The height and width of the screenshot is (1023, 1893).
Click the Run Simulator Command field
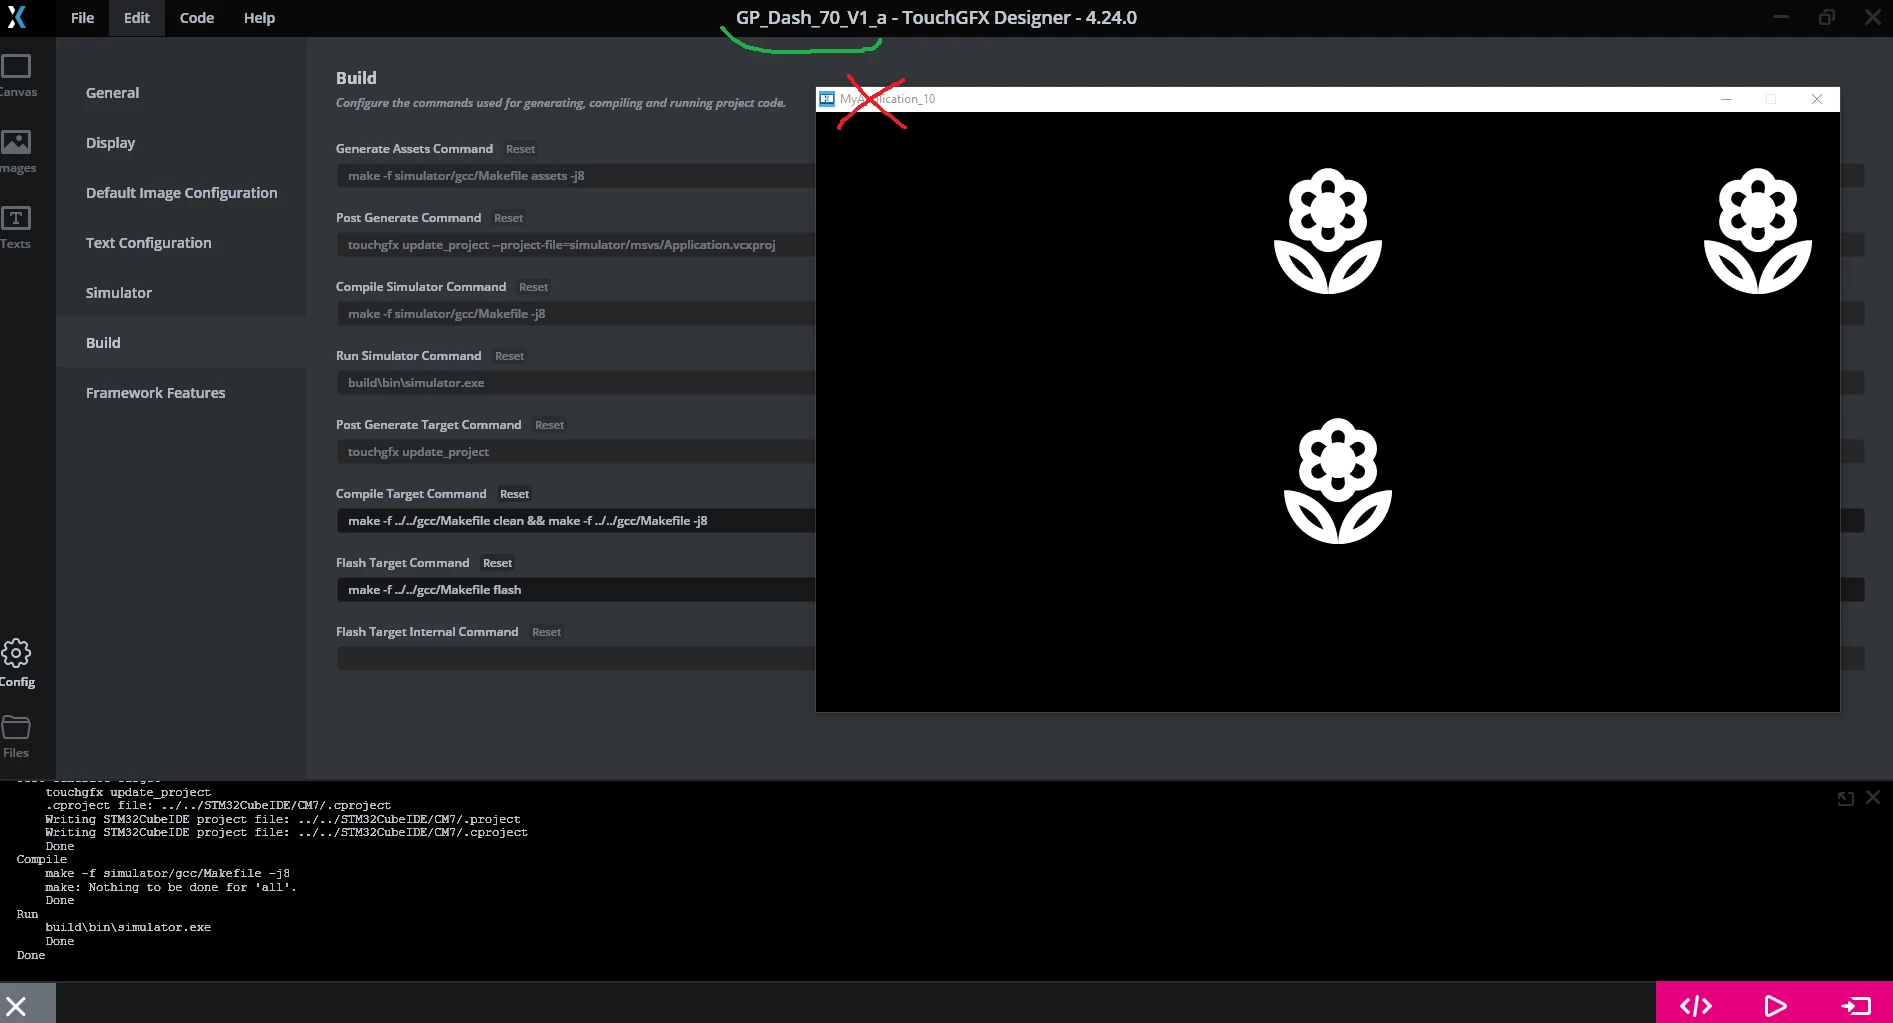click(x=576, y=383)
